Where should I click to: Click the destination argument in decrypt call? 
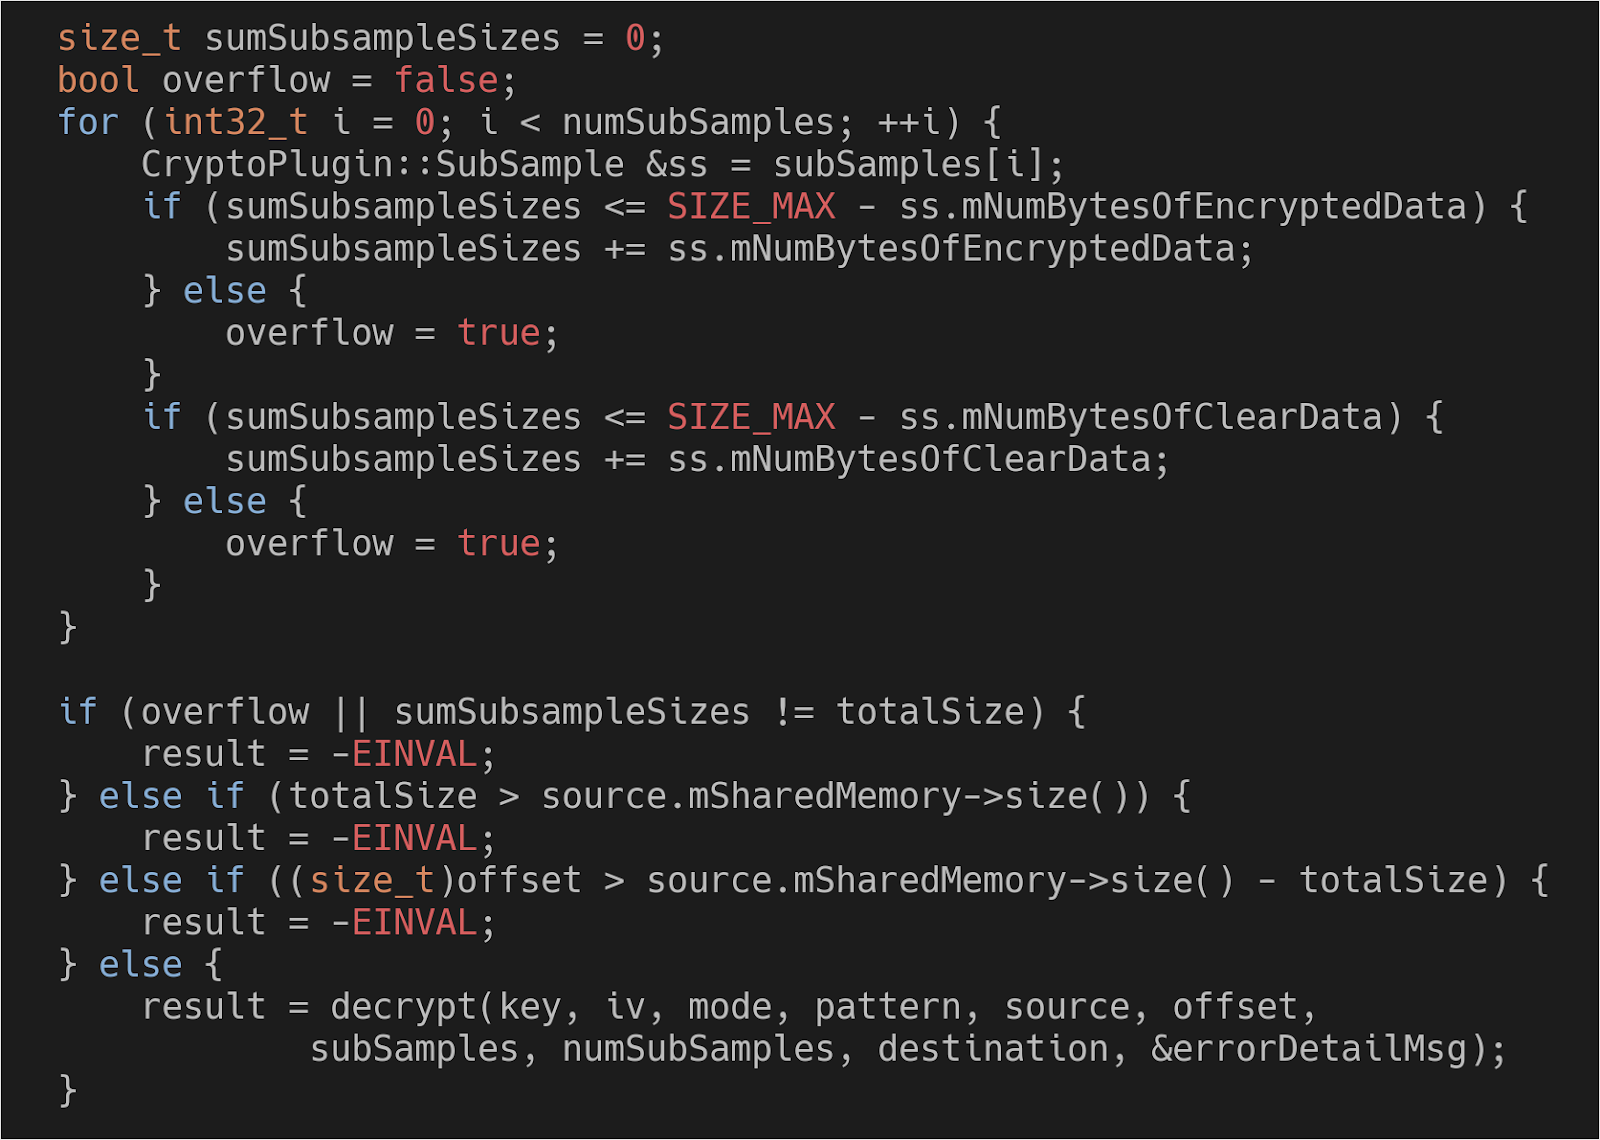coord(992,1048)
